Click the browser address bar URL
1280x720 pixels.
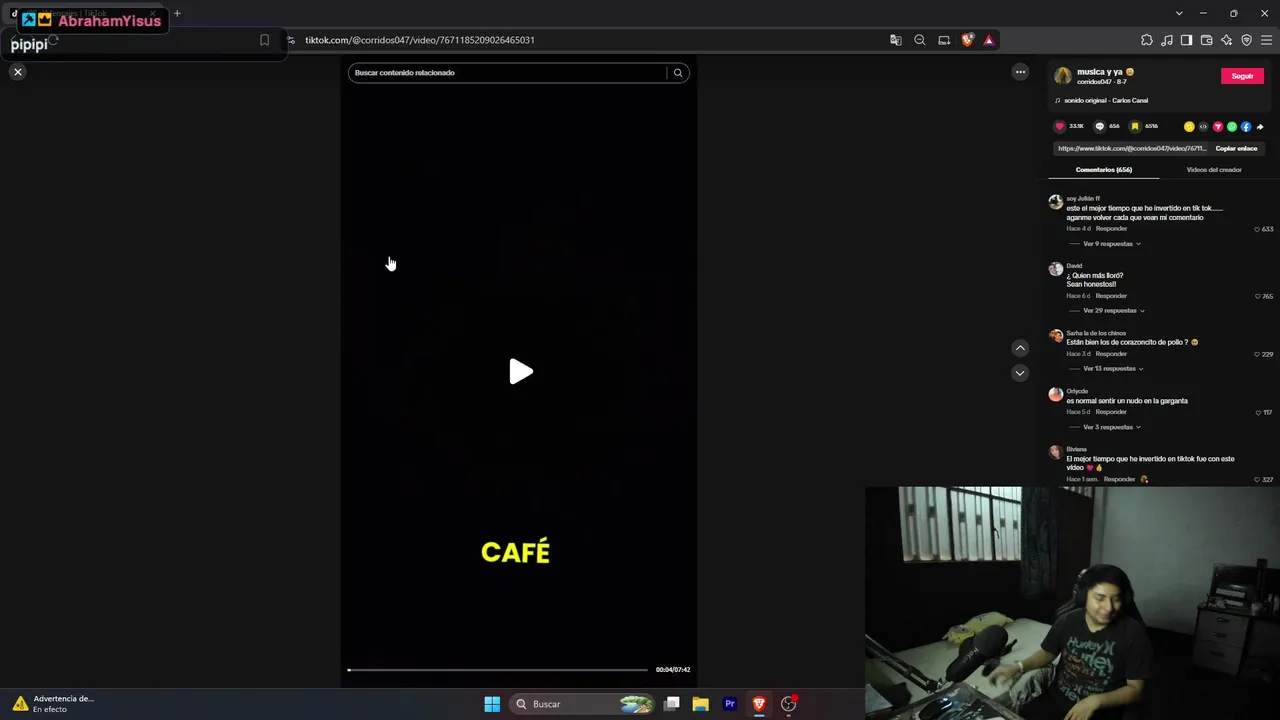pyautogui.click(x=420, y=40)
